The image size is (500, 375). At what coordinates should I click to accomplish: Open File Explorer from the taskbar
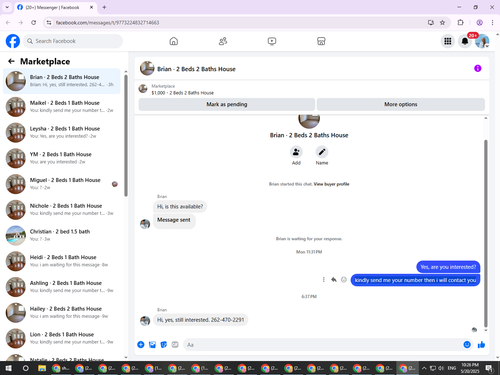pos(42,368)
